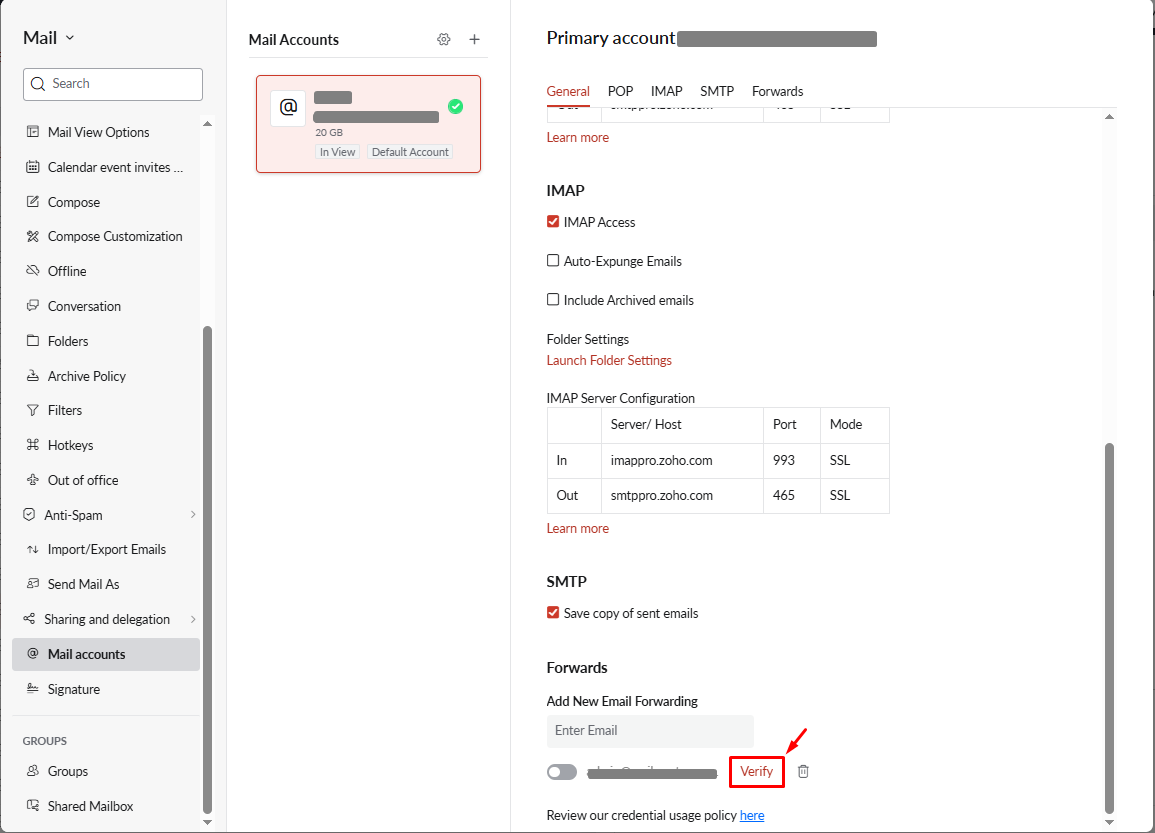Expand the Anti-Spam submenu arrow
This screenshot has height=833, width=1155.
(x=193, y=515)
